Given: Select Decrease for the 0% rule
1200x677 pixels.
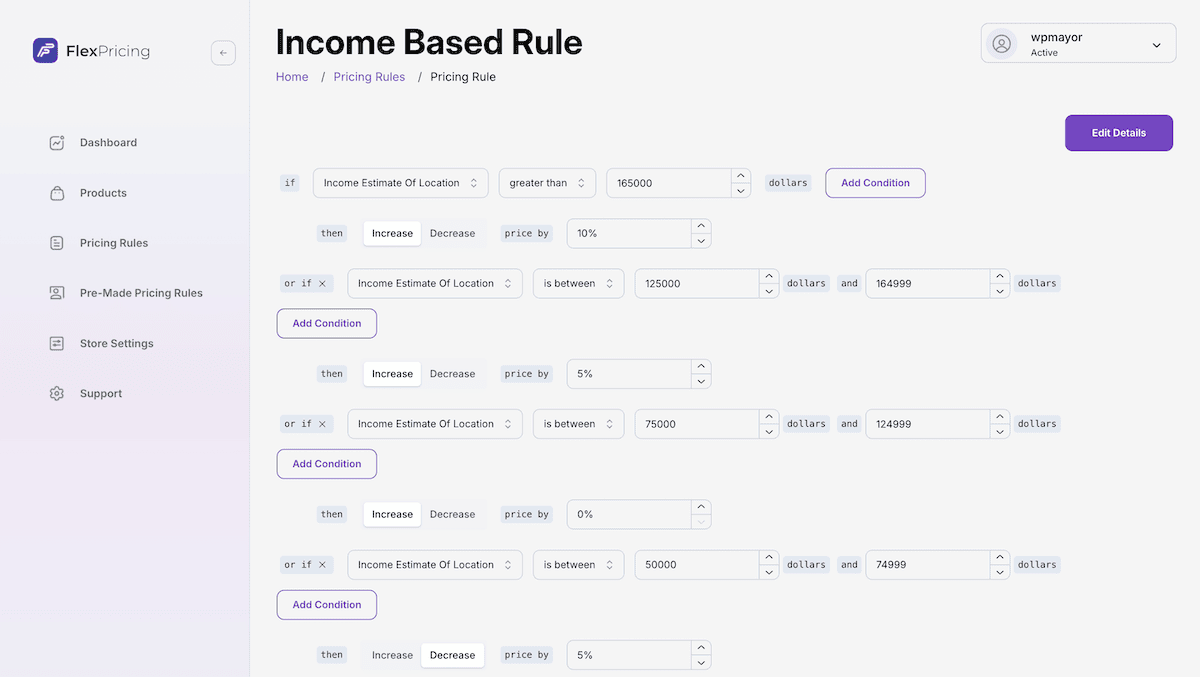Looking at the screenshot, I should click(x=452, y=514).
